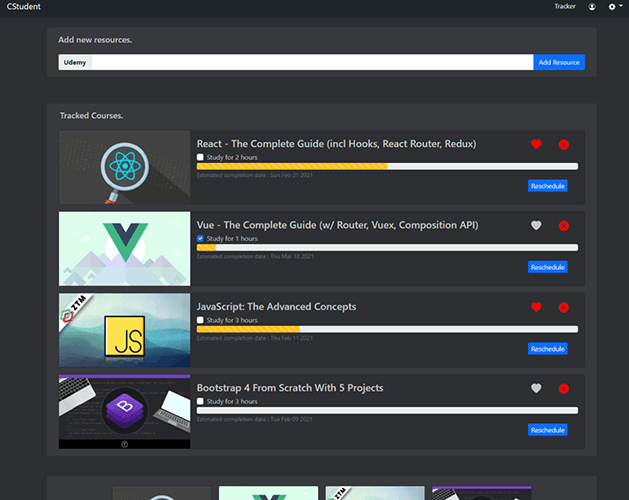Click the JavaScript course progress bar
Screen dimensions: 629x500
pos(387,329)
